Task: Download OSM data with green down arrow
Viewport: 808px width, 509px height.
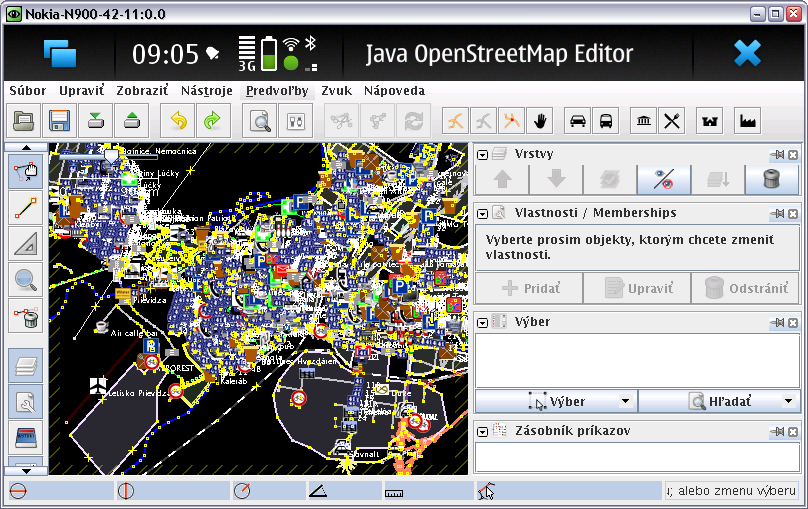Action: (96, 121)
